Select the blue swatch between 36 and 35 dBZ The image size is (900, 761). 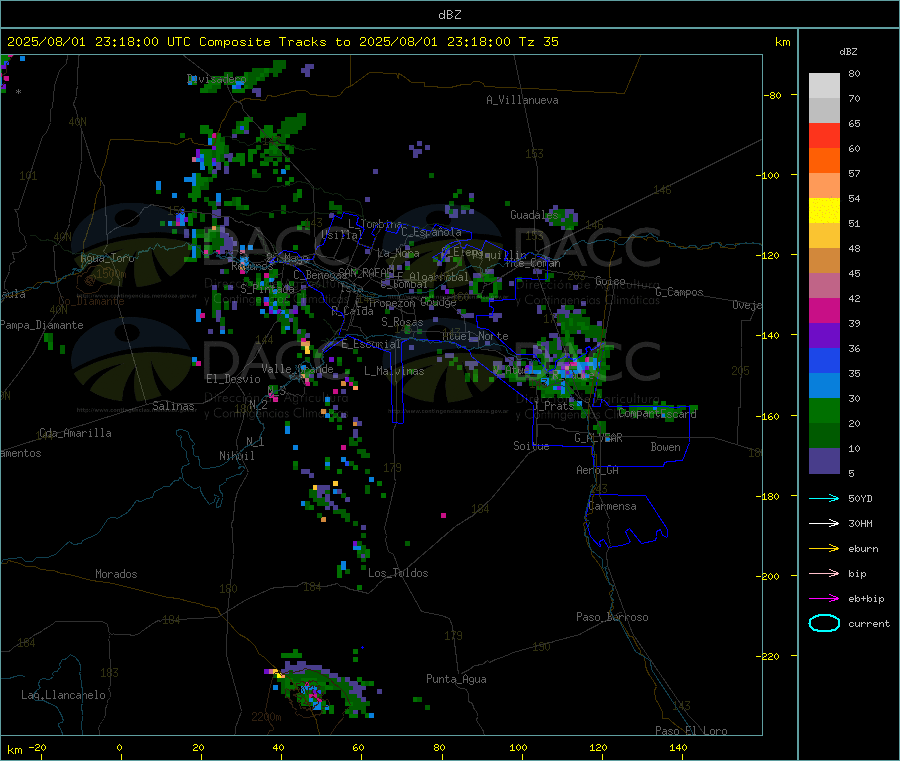[824, 360]
